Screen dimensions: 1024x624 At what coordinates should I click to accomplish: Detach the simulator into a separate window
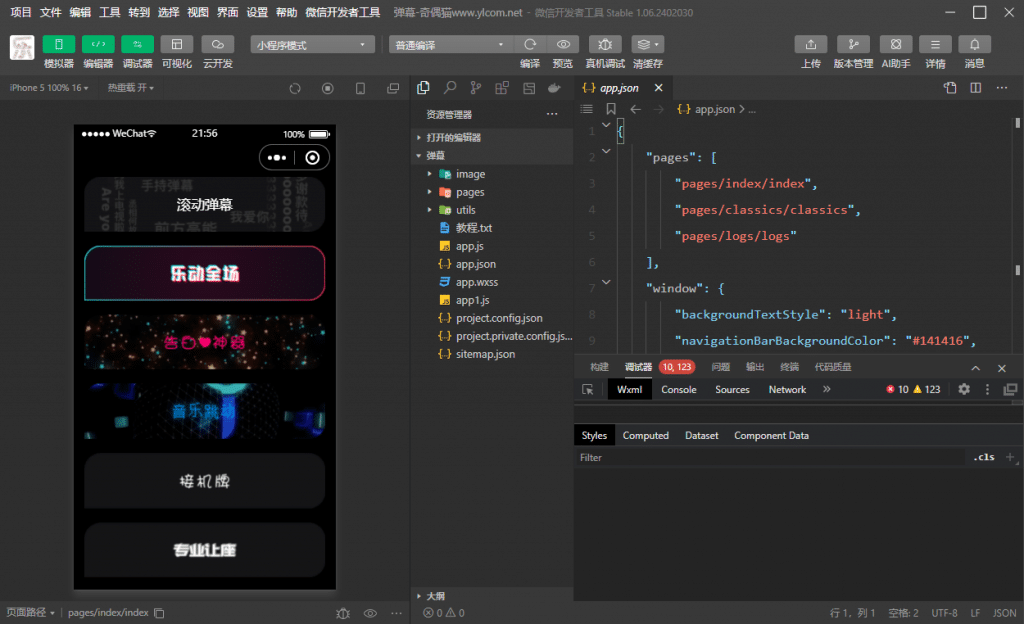[393, 88]
